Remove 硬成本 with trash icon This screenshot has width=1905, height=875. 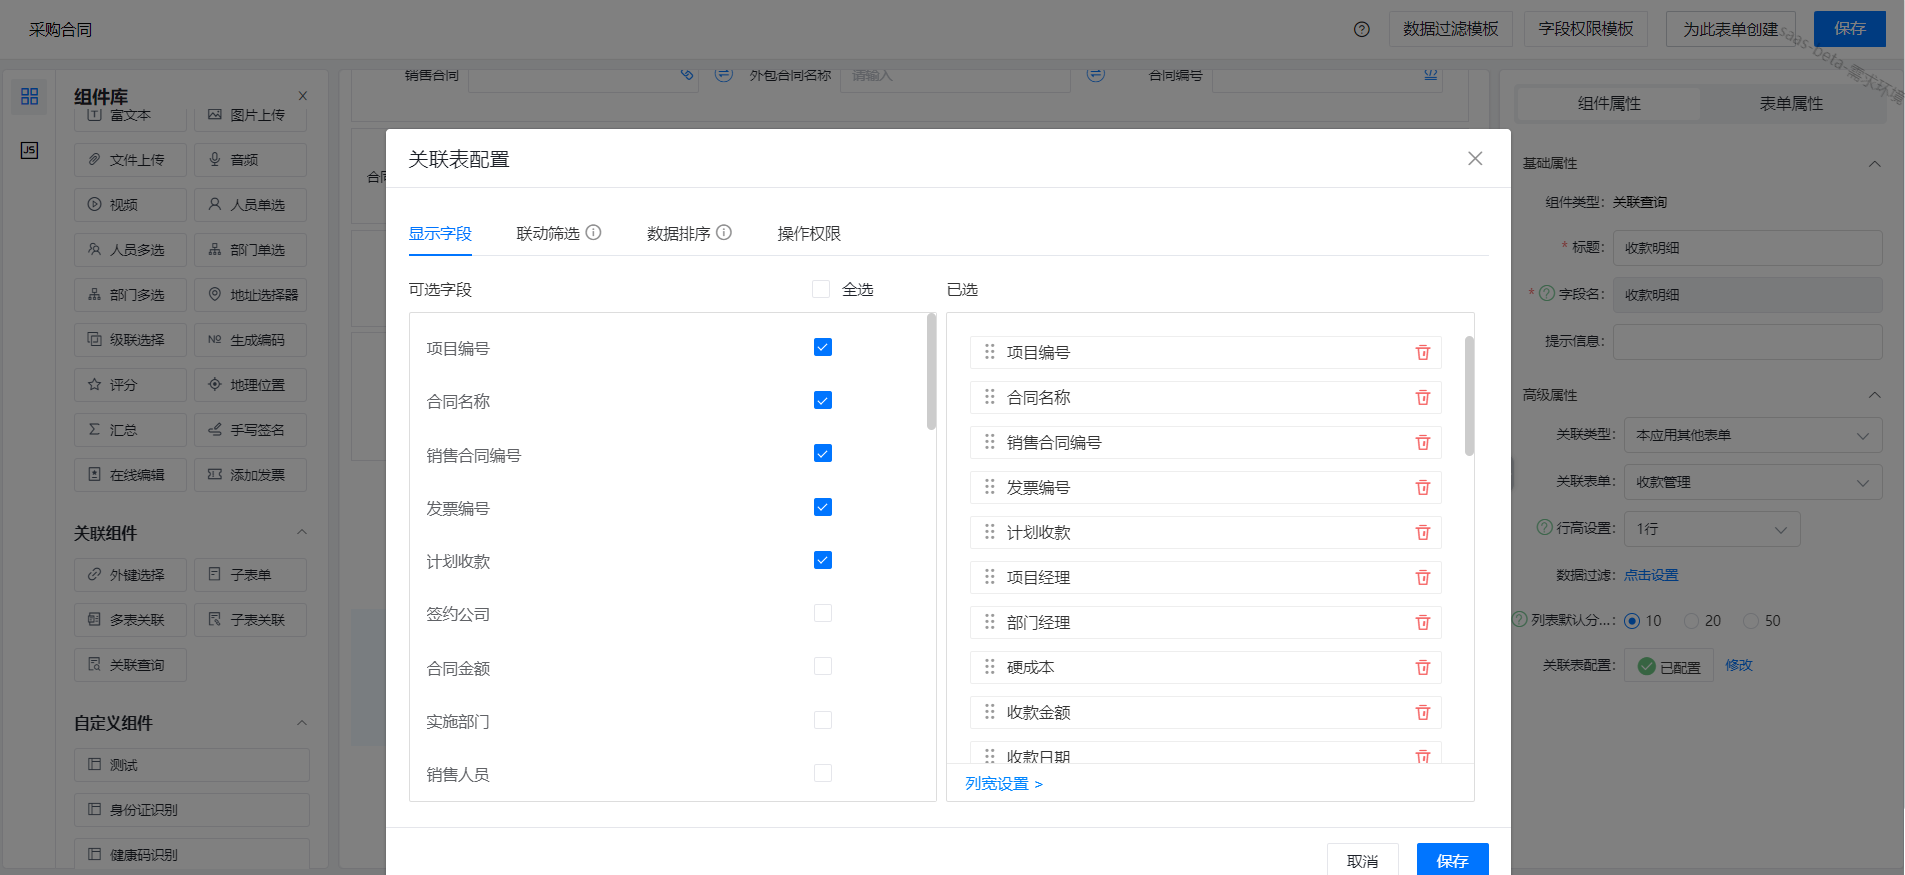1422,667
